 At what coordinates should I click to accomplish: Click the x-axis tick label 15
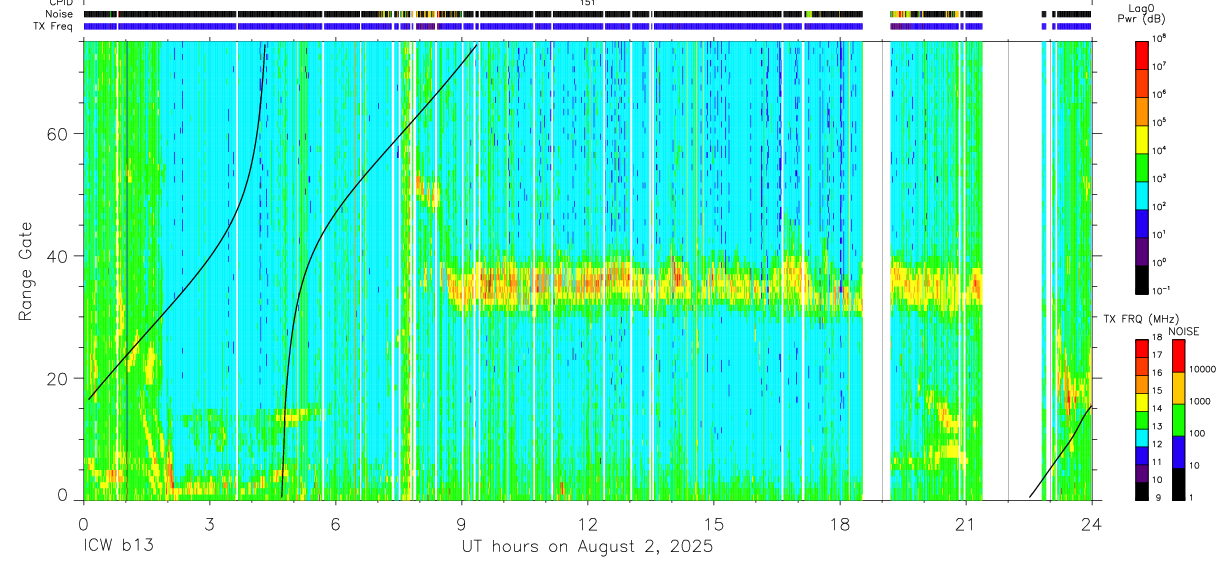point(714,524)
